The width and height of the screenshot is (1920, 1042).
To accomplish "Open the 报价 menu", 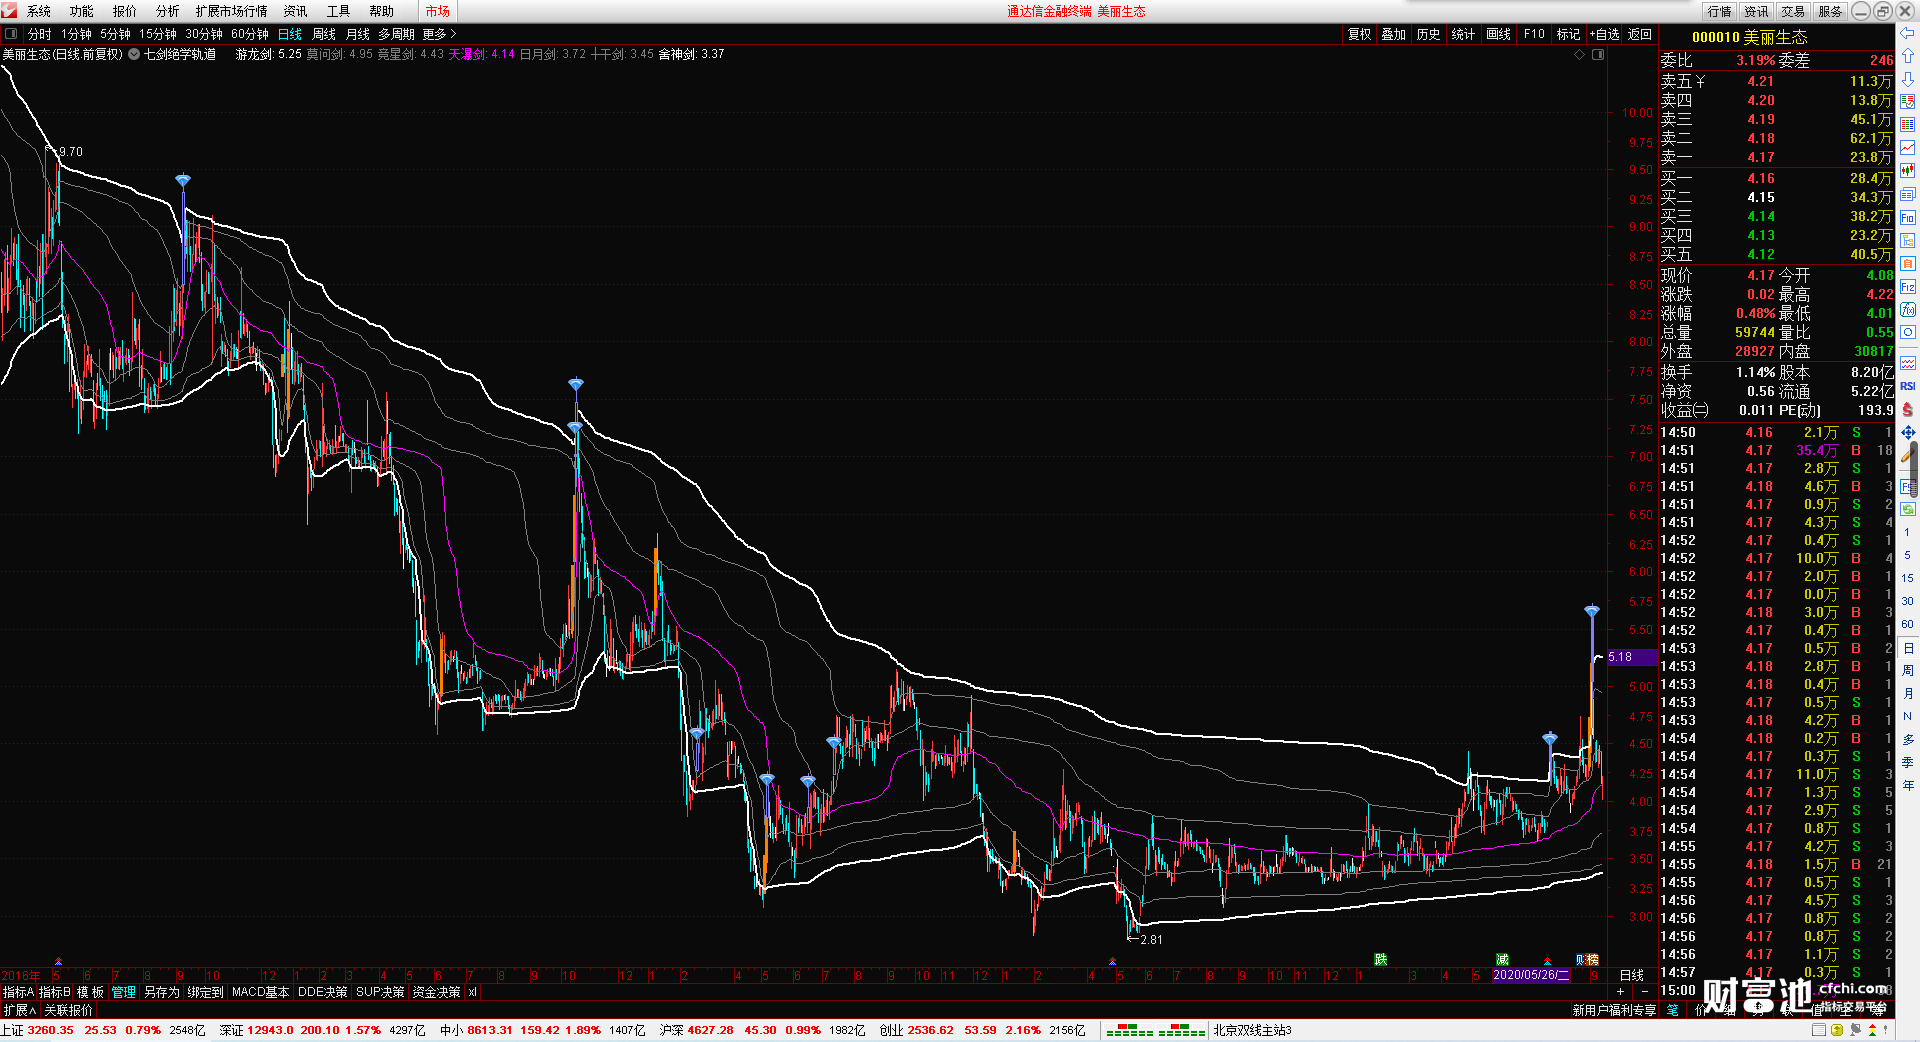I will (x=125, y=11).
